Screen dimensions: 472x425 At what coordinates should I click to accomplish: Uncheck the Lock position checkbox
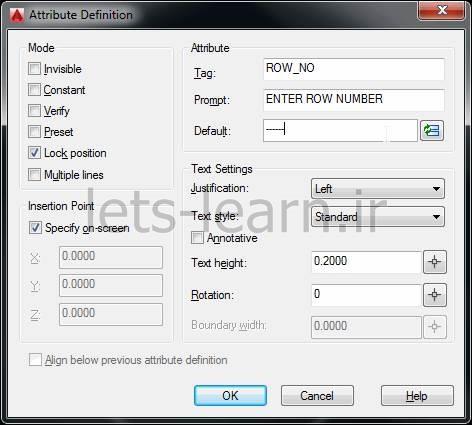tap(34, 153)
